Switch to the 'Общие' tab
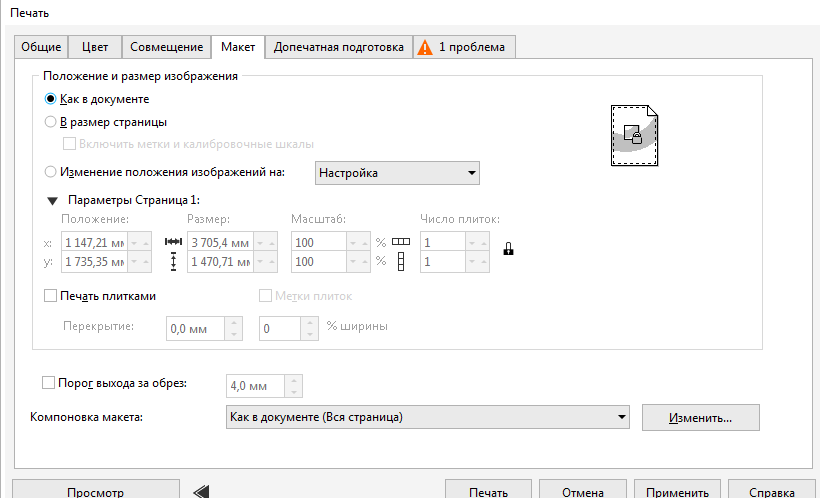 pyautogui.click(x=41, y=47)
